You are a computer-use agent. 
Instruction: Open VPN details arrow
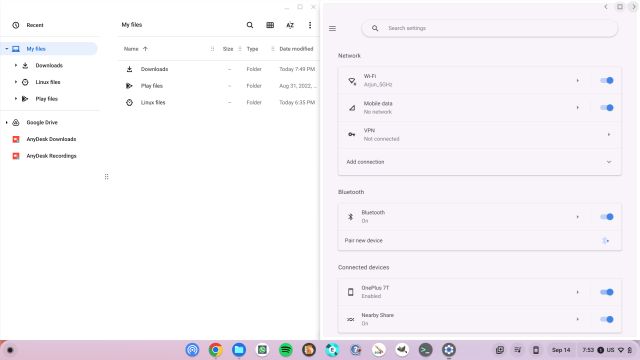point(609,135)
